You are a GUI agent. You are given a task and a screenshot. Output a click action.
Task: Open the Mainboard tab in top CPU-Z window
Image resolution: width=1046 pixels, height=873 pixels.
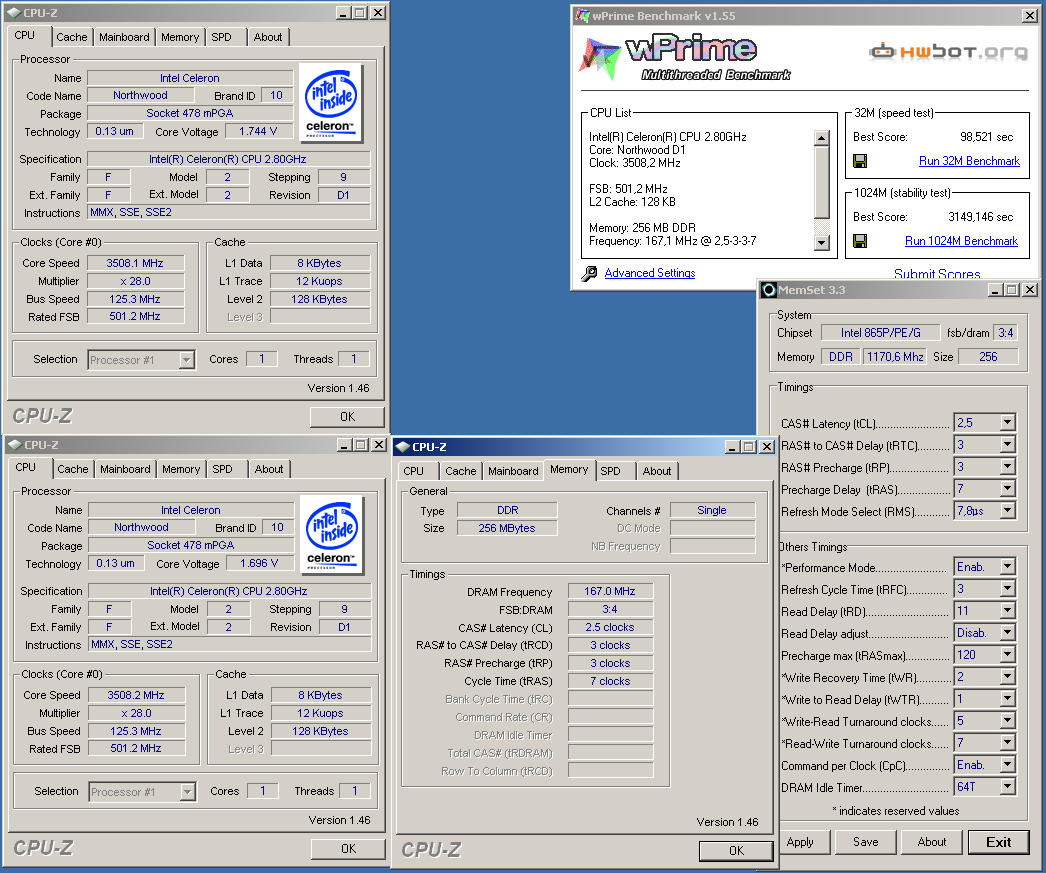point(124,37)
